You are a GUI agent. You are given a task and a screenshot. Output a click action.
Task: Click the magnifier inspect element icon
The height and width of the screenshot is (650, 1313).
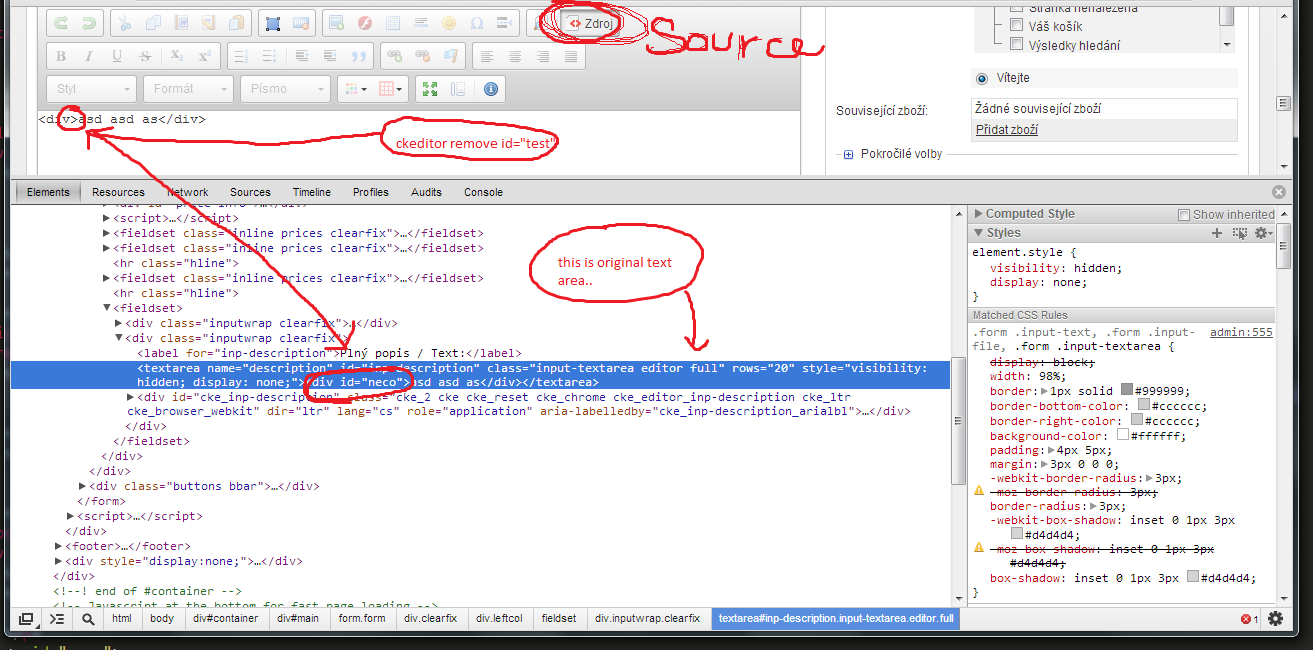click(88, 619)
